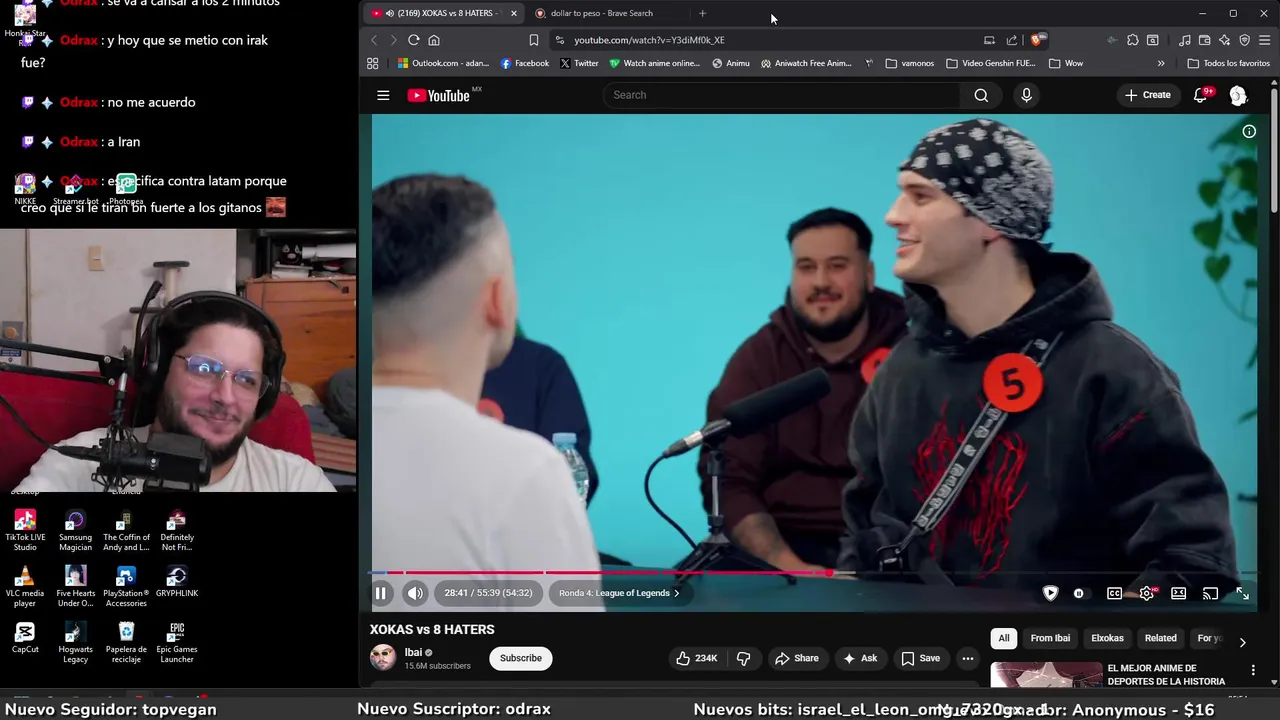This screenshot has width=1280, height=720.
Task: Click the magnifier search button
Action: (x=981, y=95)
